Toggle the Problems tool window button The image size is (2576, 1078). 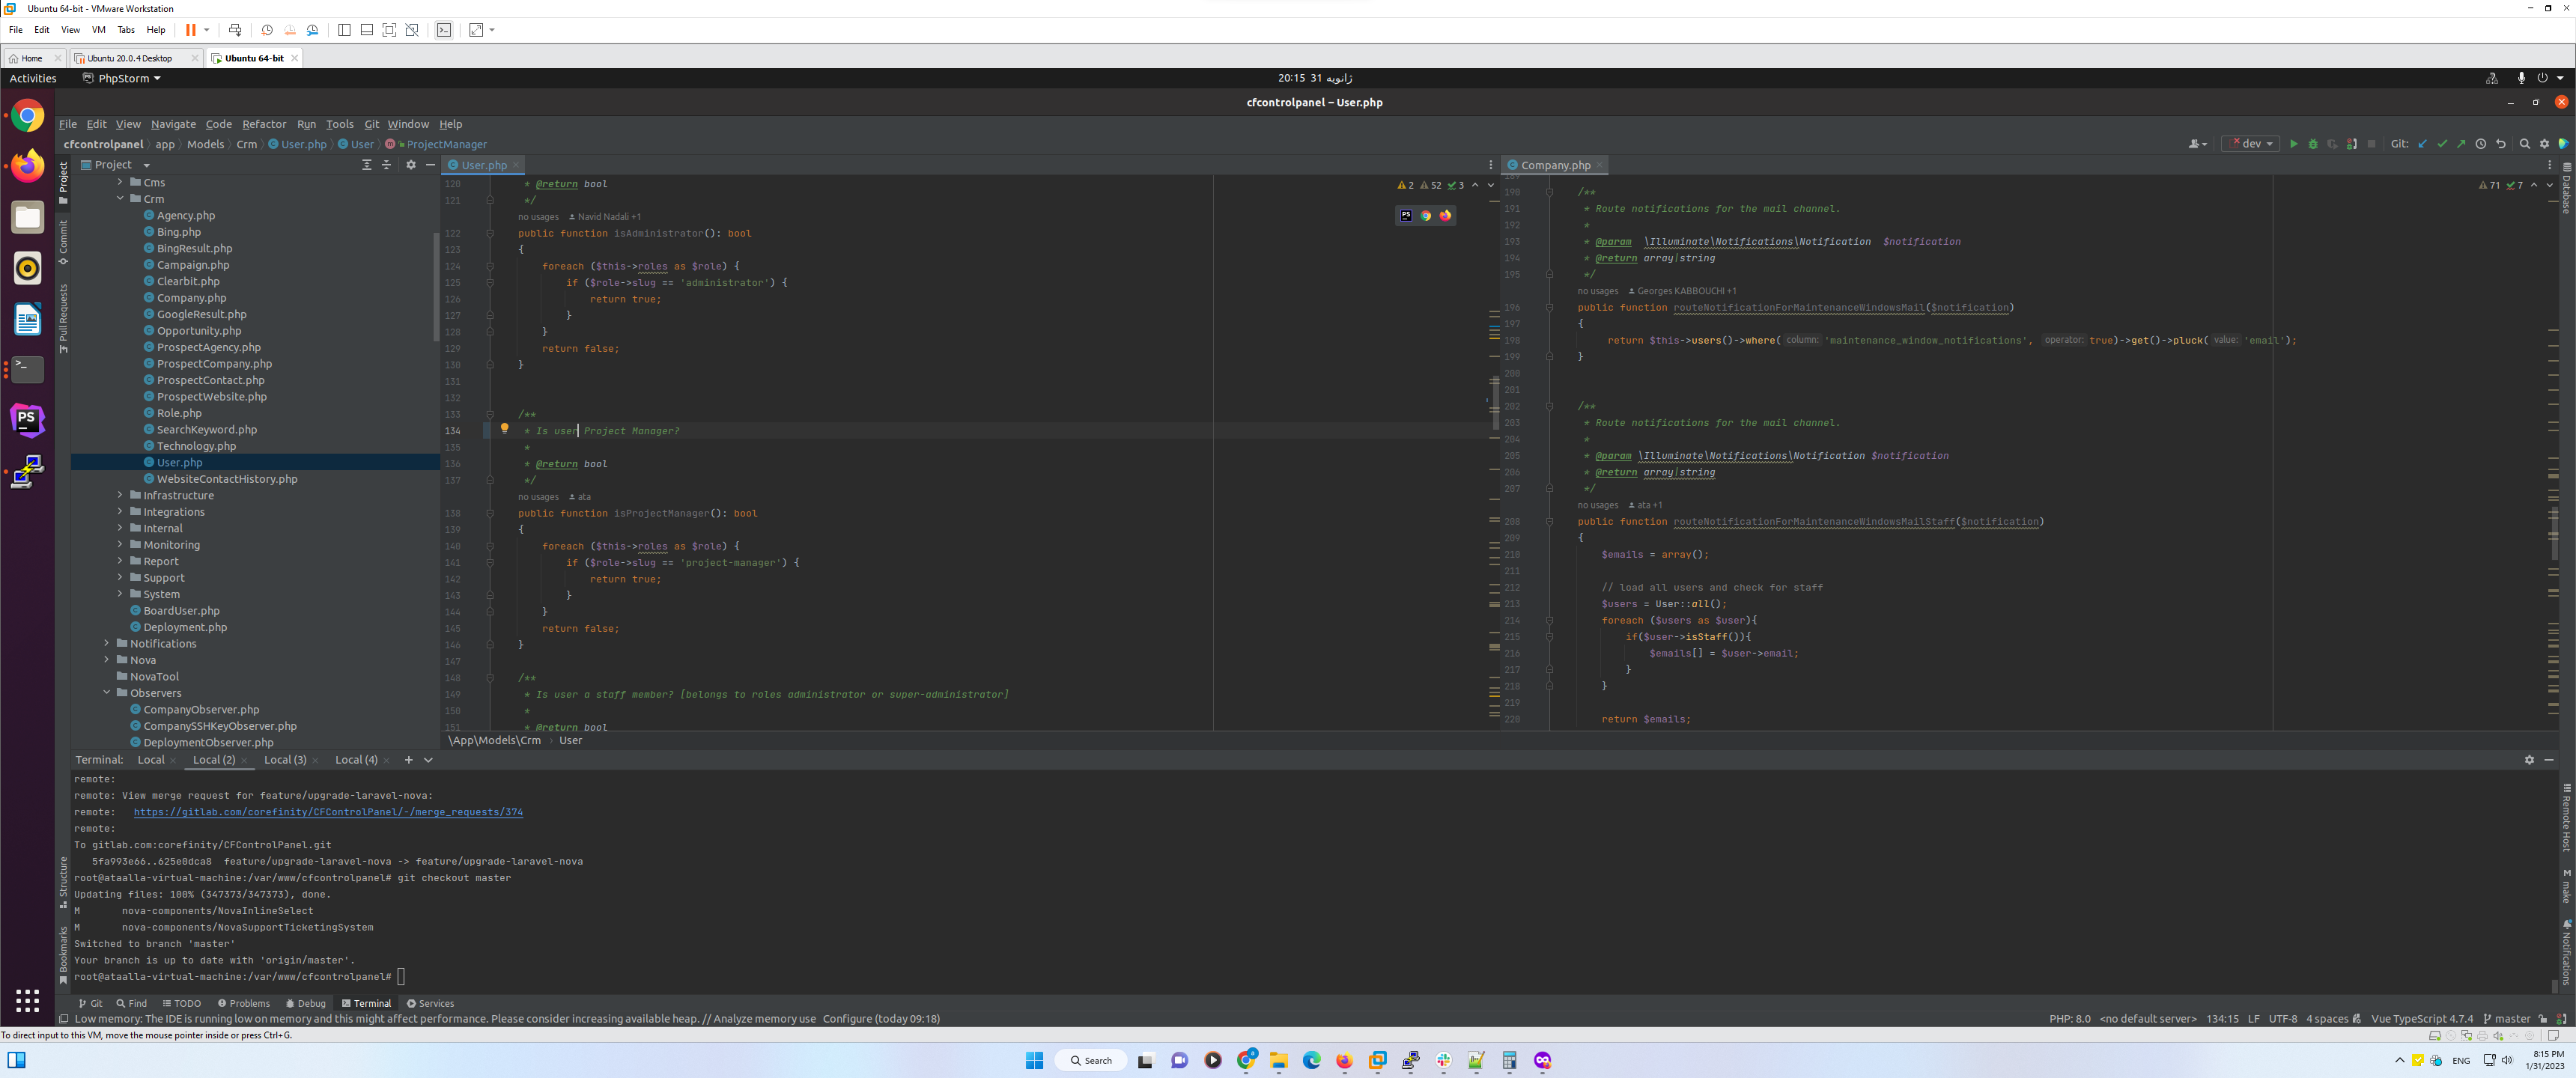(243, 1003)
